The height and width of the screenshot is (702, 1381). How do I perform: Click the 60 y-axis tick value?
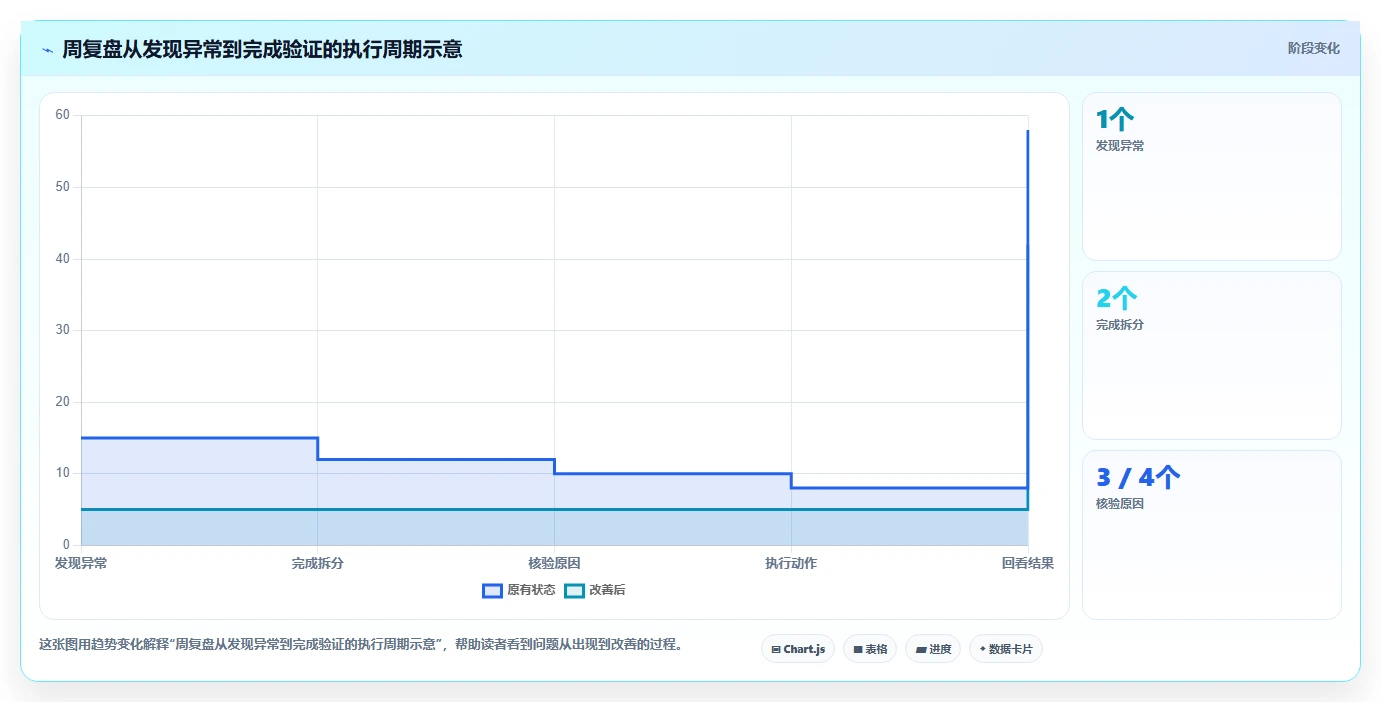tap(62, 115)
